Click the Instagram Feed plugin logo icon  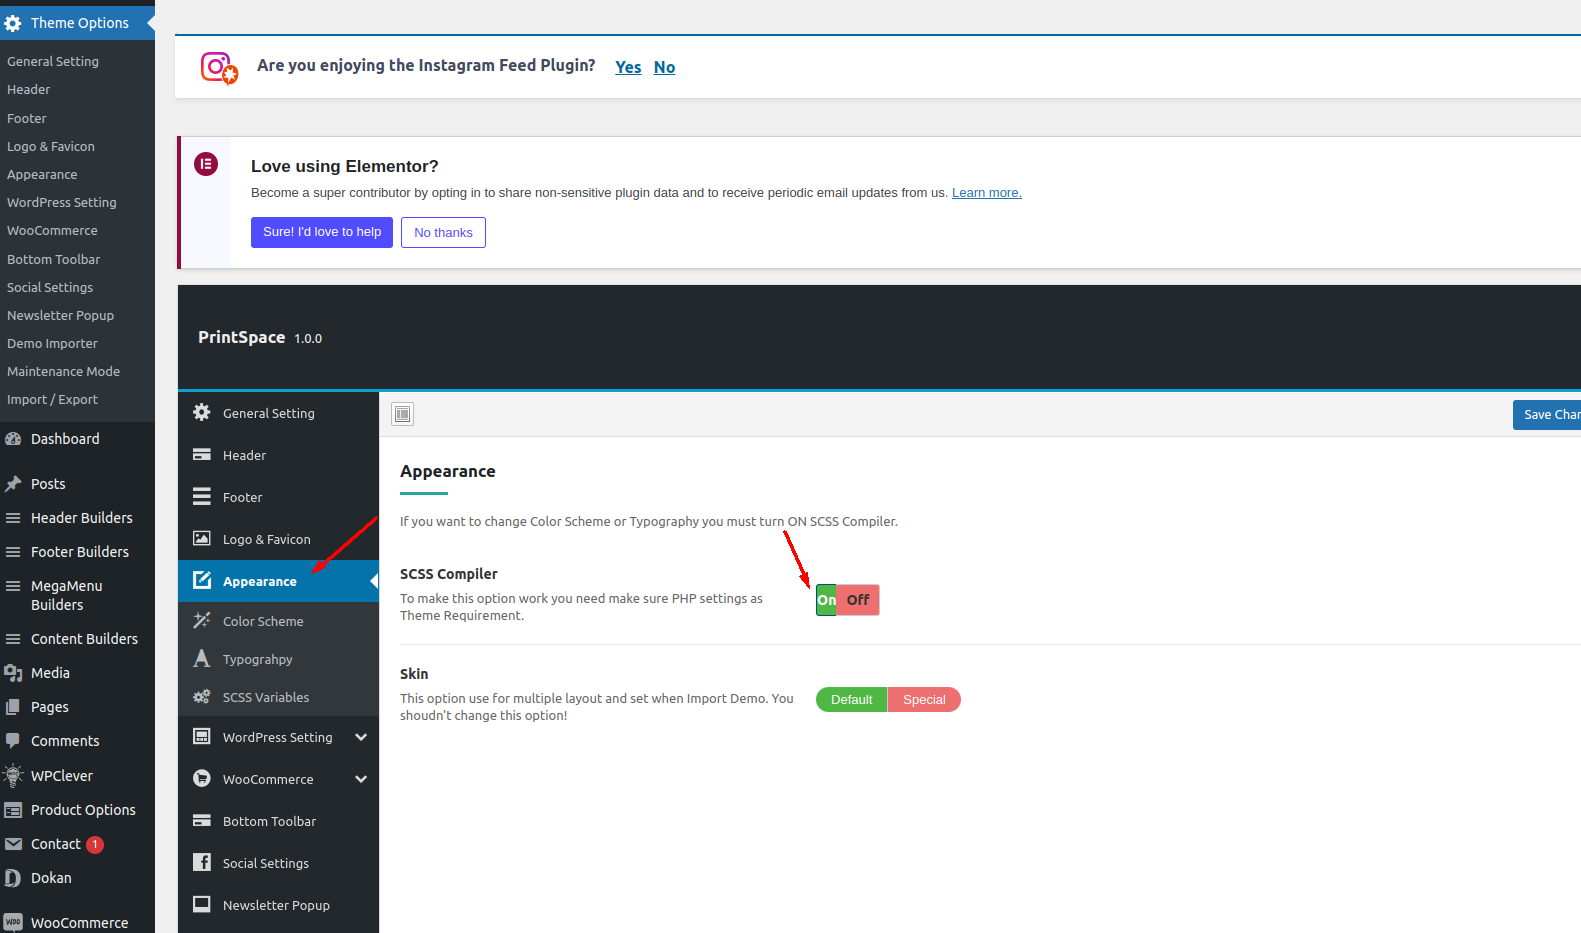219,68
